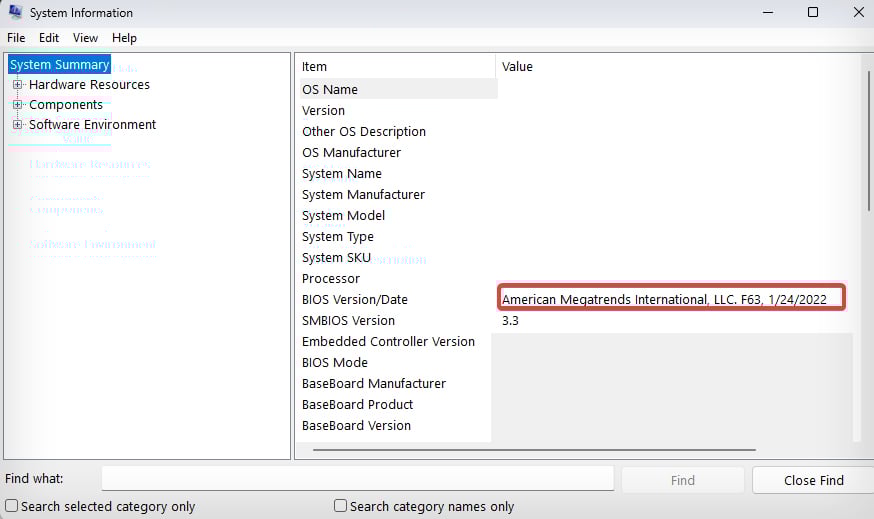Maximize the System Information window
Image resolution: width=874 pixels, height=519 pixels.
point(813,12)
